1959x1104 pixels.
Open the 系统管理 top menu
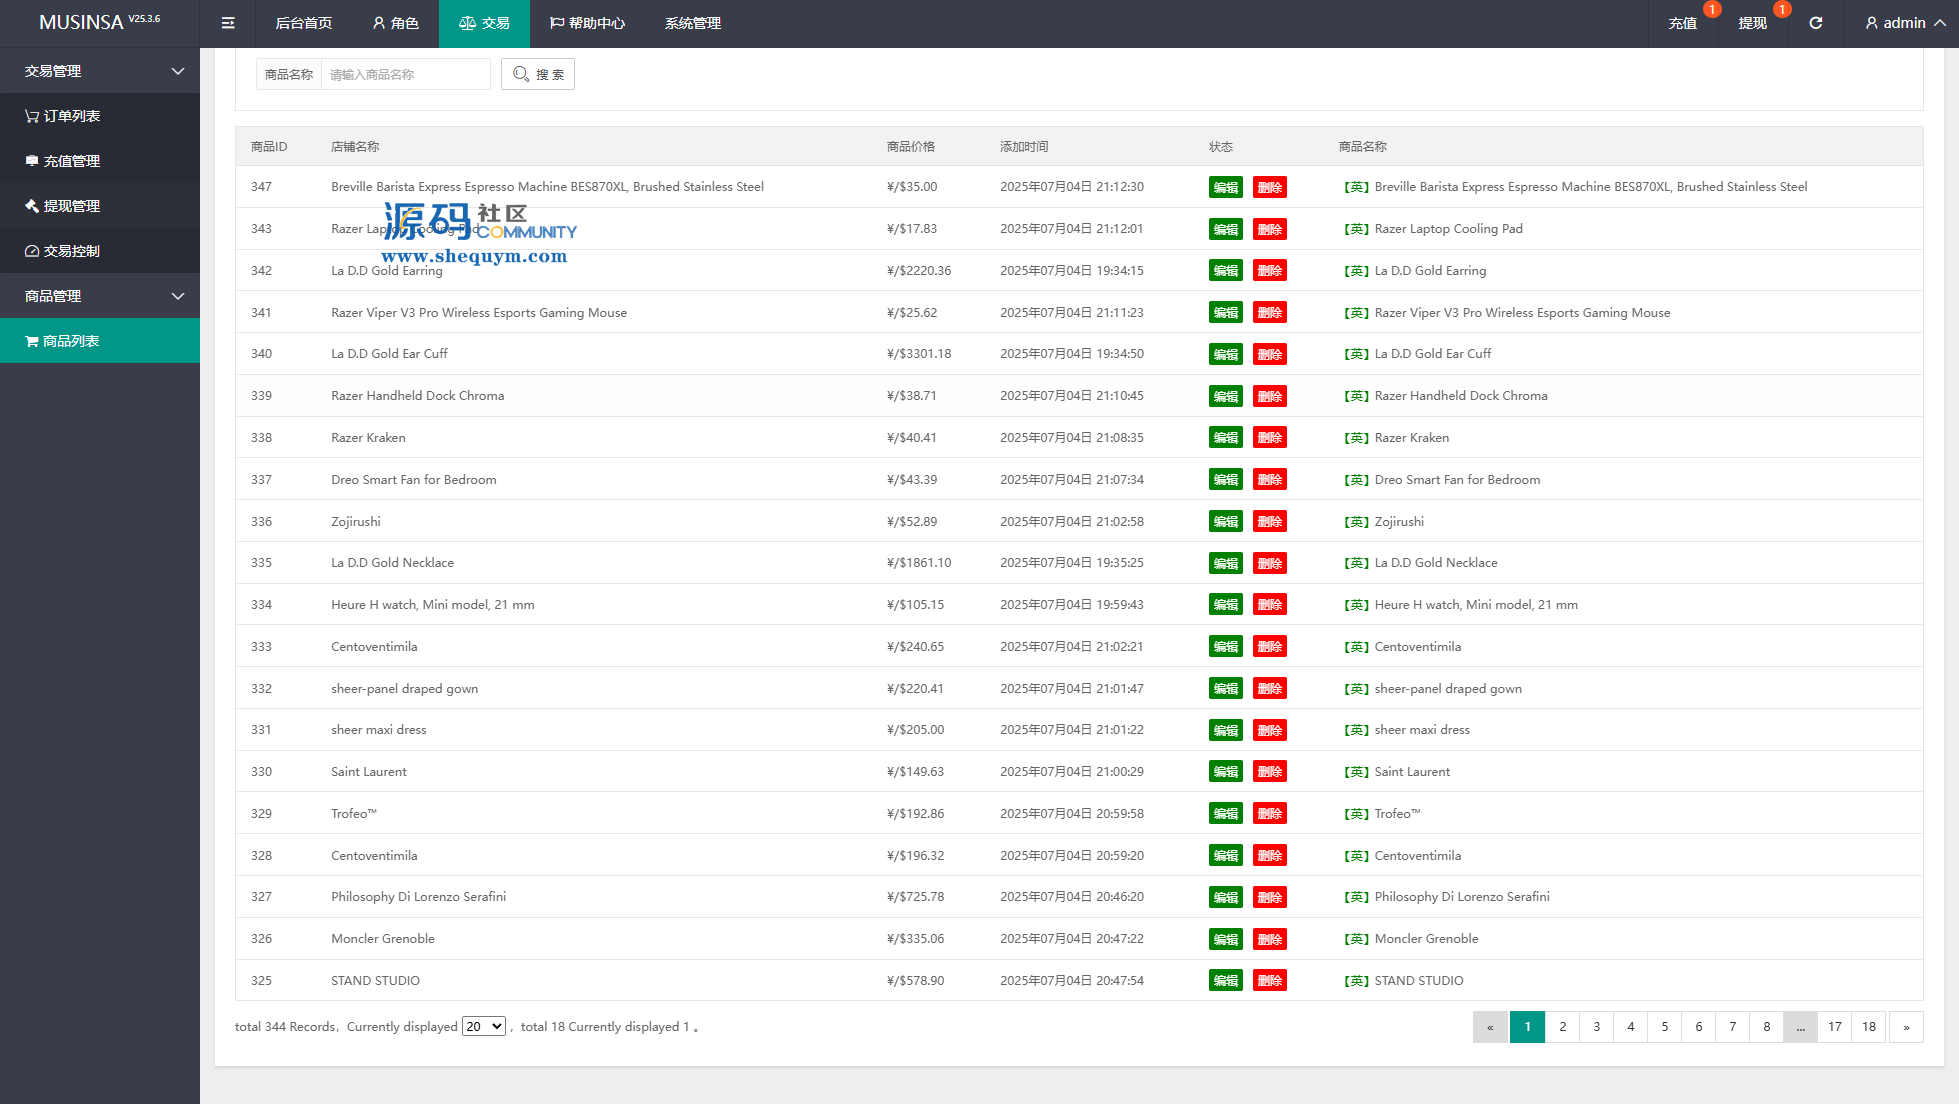point(692,23)
